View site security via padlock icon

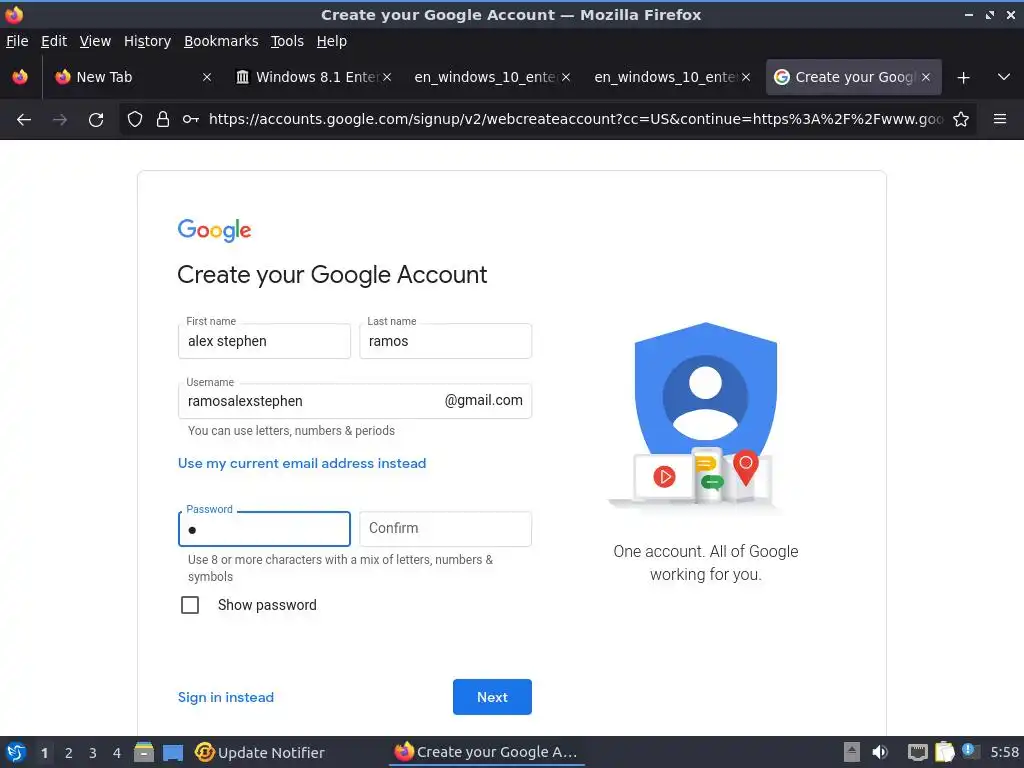click(163, 119)
